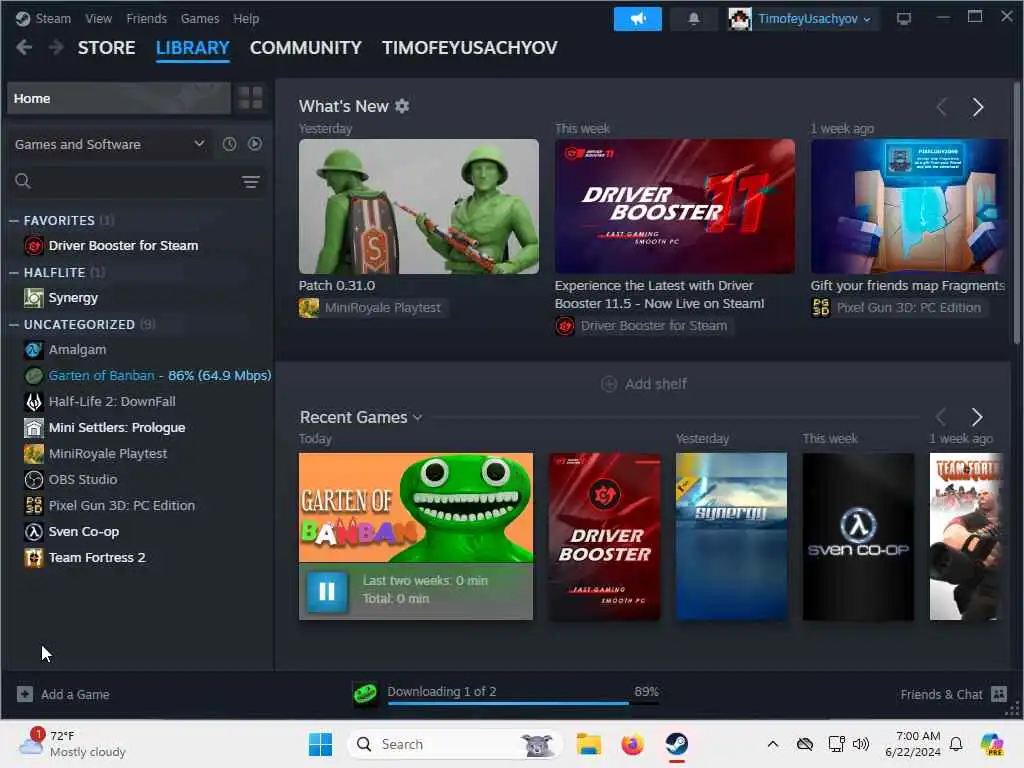Click Add shelf button
The image size is (1024, 768).
point(643,384)
